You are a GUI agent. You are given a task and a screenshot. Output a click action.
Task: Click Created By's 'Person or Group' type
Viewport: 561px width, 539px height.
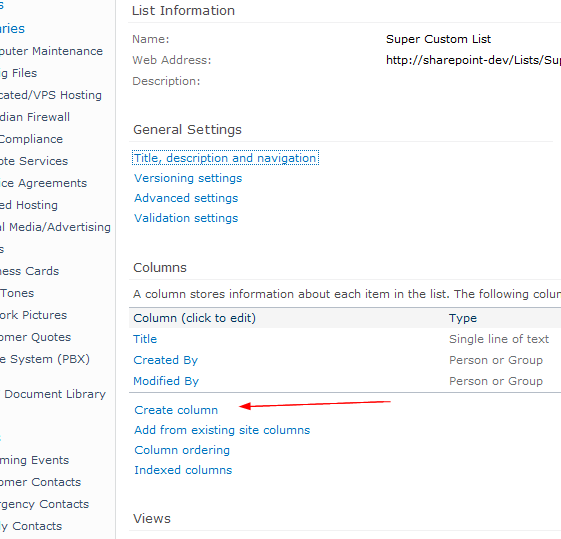point(496,360)
